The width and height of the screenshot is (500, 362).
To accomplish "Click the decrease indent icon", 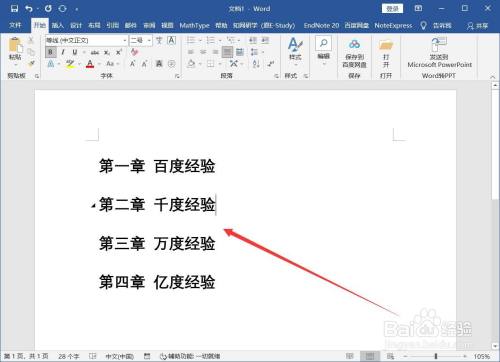I will pos(253,41).
